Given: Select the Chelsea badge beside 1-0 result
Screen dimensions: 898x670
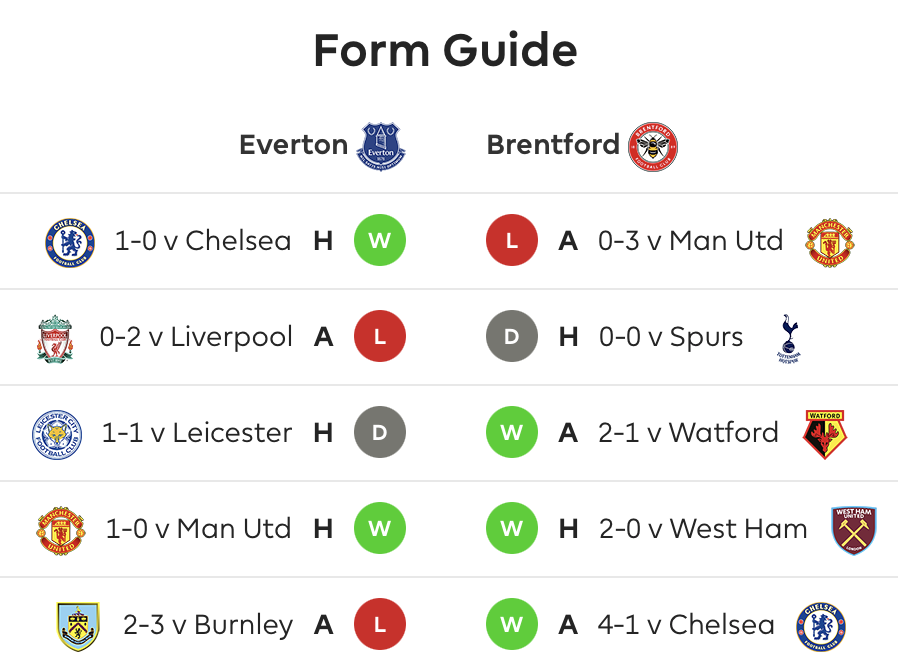Looking at the screenshot, I should click(70, 242).
